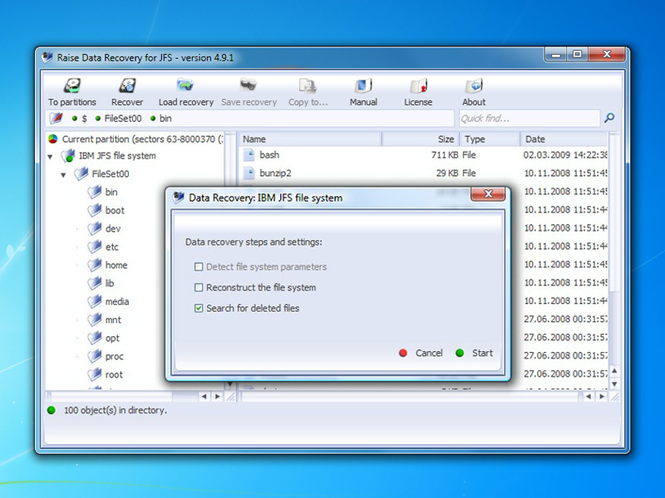Select the lib folder in tree
The height and width of the screenshot is (498, 665).
tap(101, 283)
